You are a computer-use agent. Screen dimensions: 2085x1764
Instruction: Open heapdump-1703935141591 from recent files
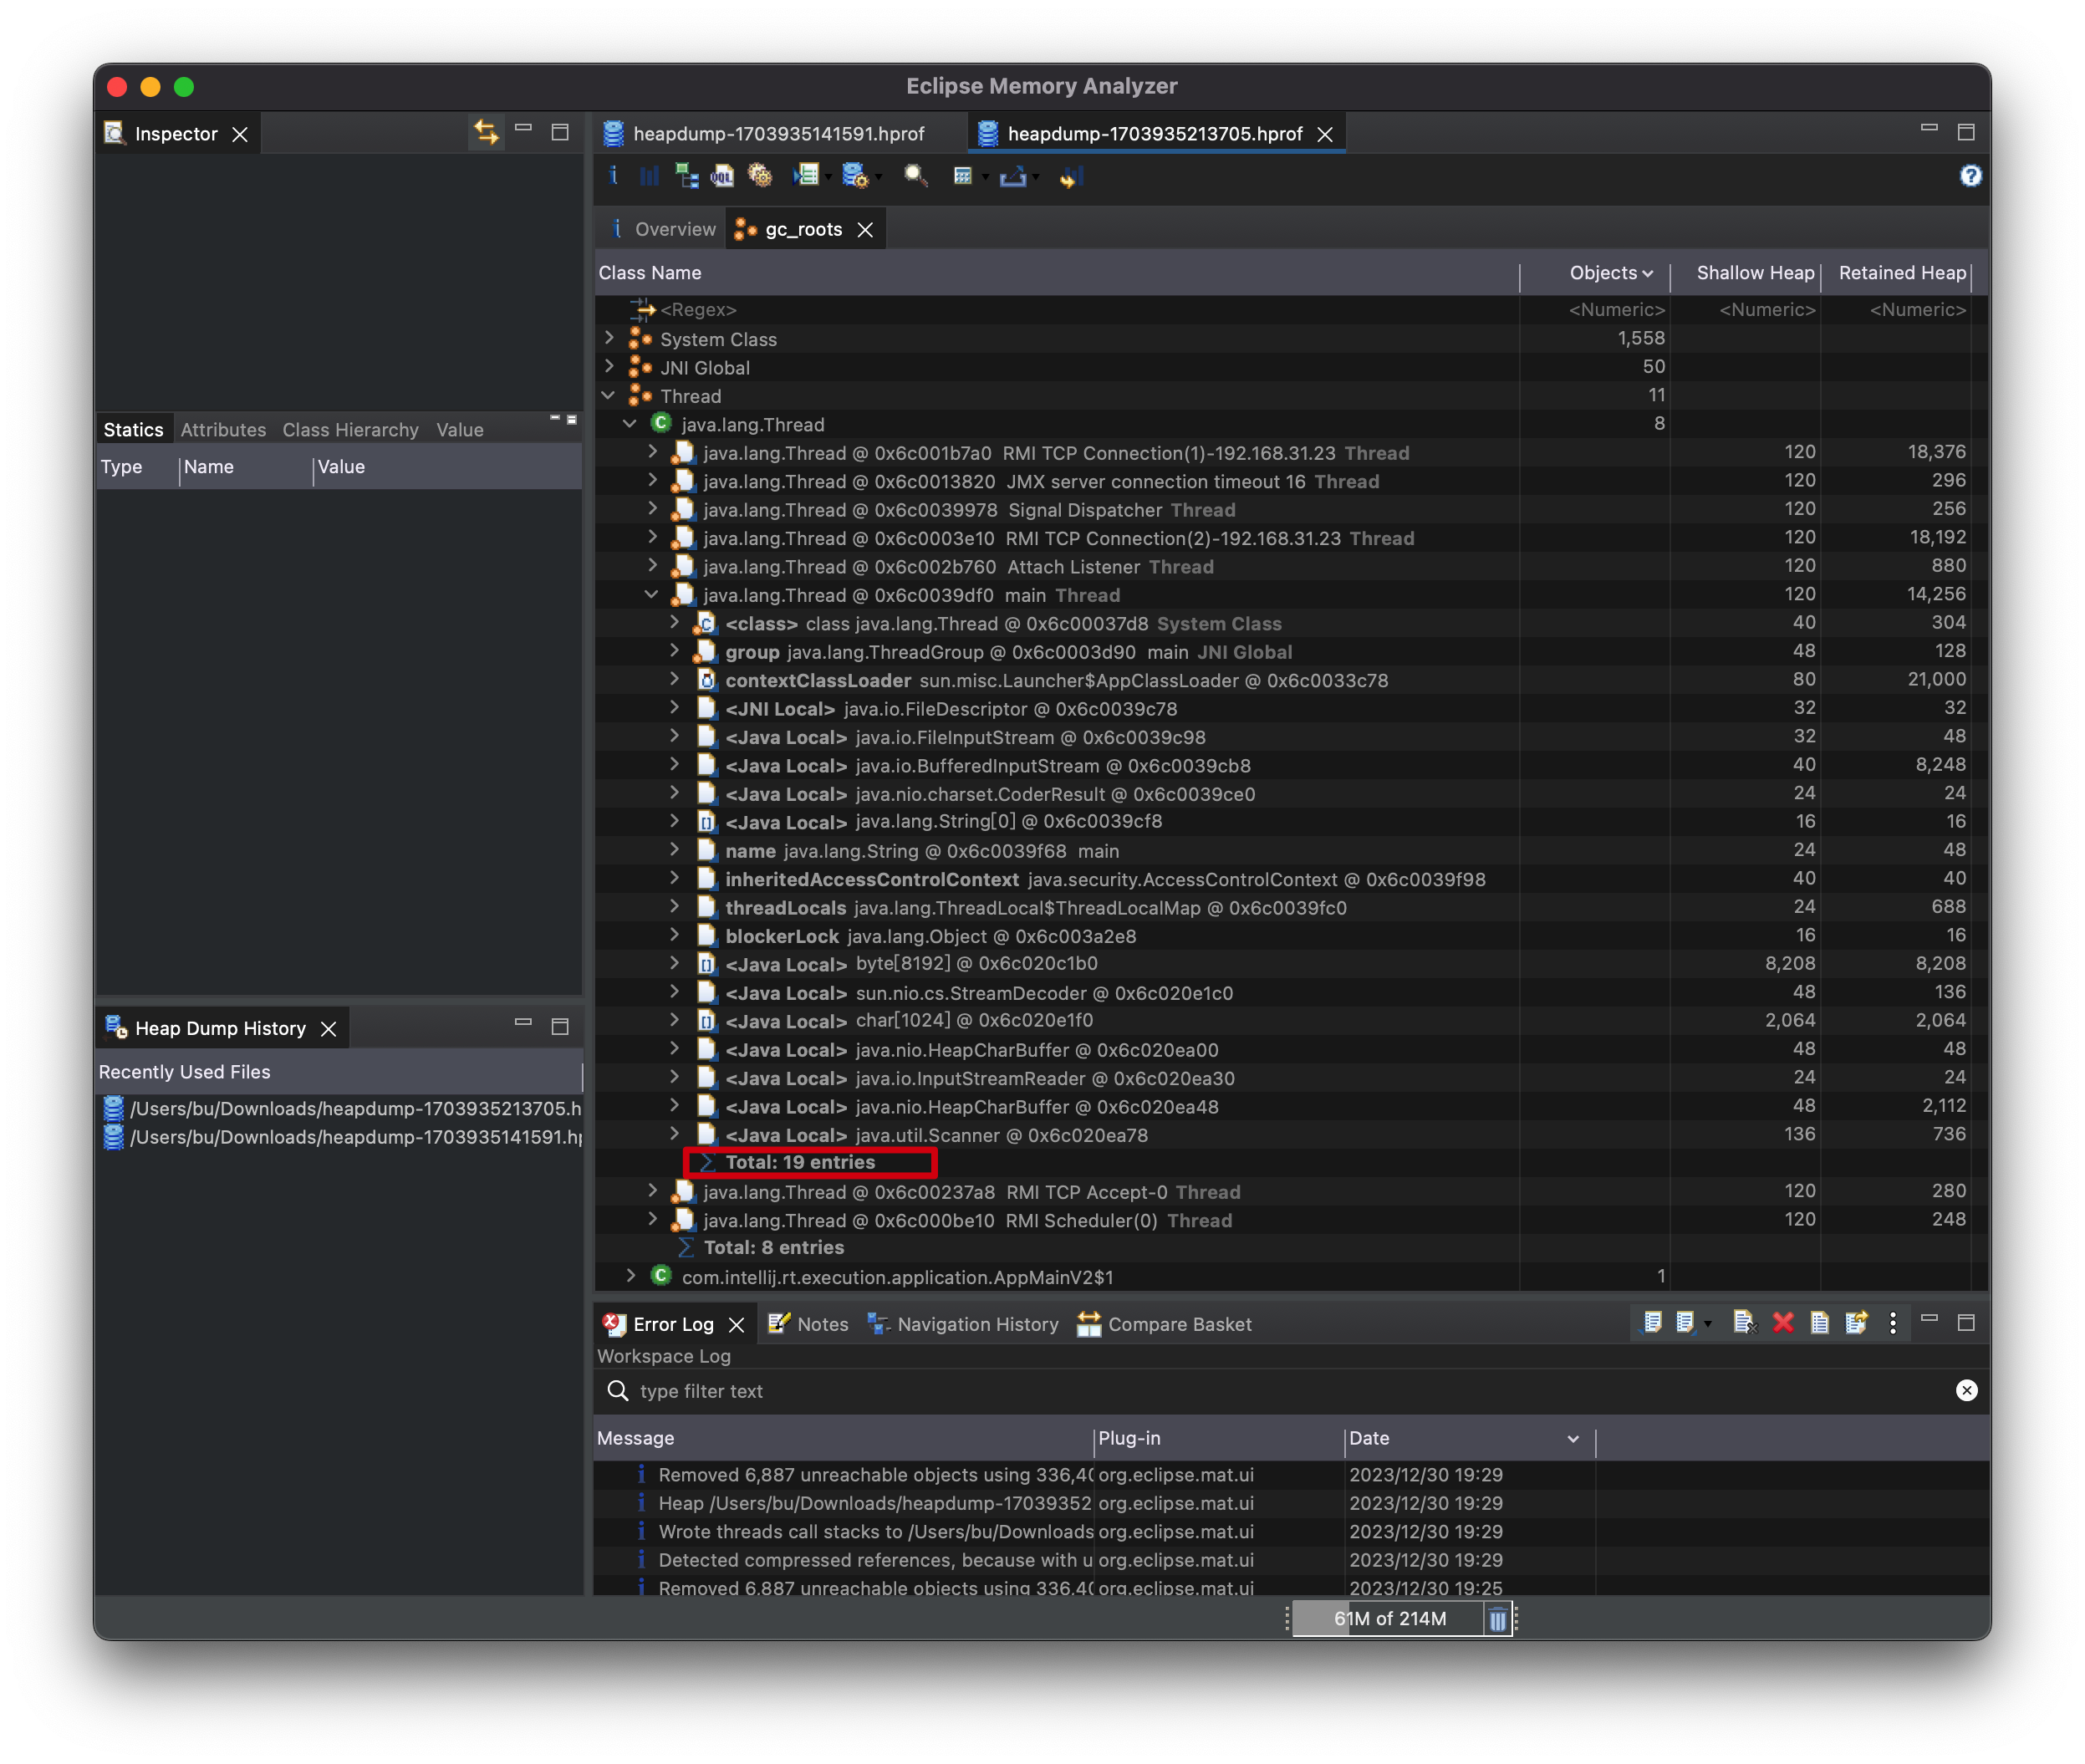[x=355, y=1137]
